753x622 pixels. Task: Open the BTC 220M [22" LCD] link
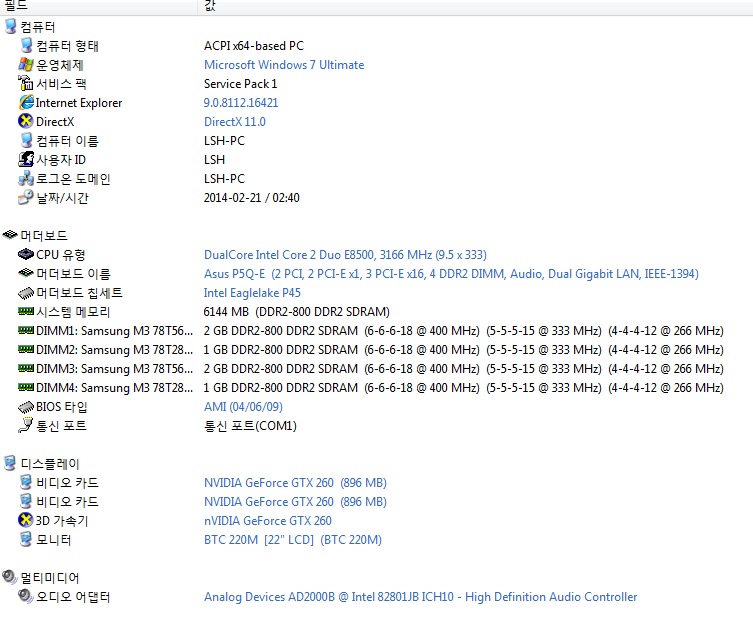point(292,540)
